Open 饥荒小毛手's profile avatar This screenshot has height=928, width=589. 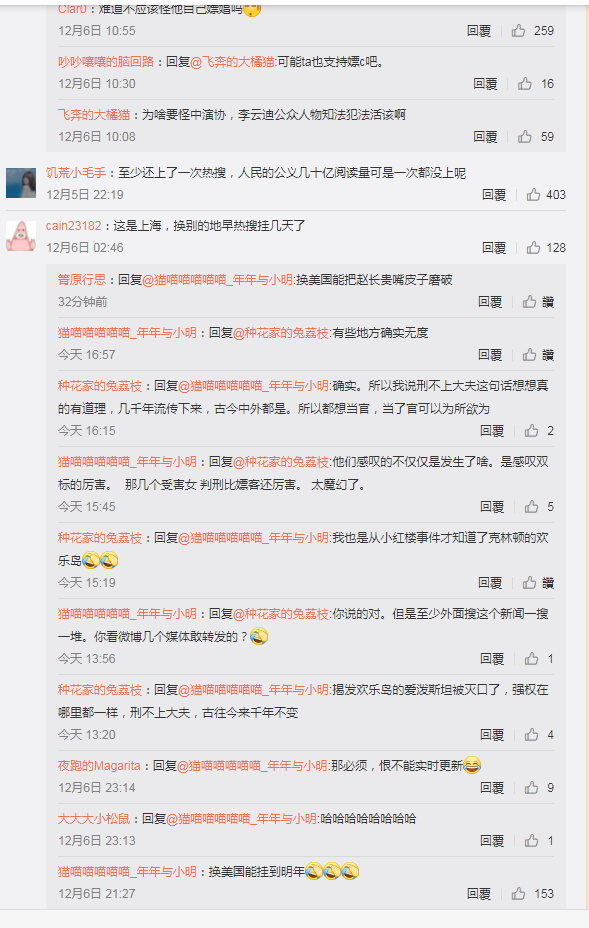tap(21, 183)
